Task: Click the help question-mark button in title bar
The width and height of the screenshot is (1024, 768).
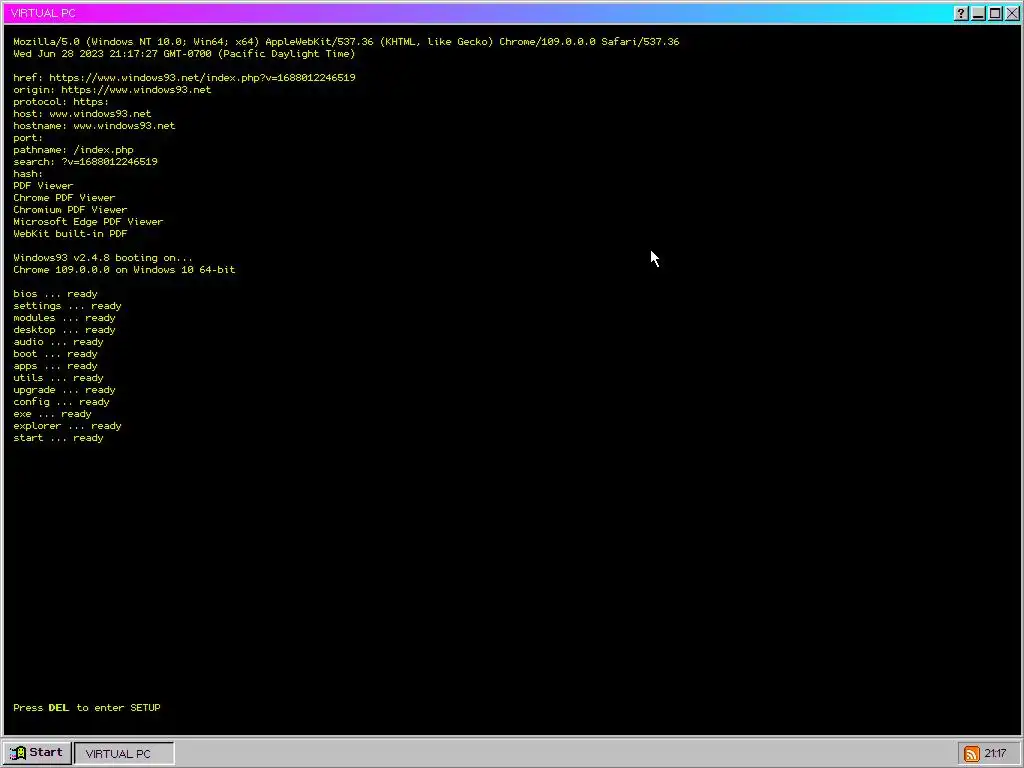Action: pos(961,13)
